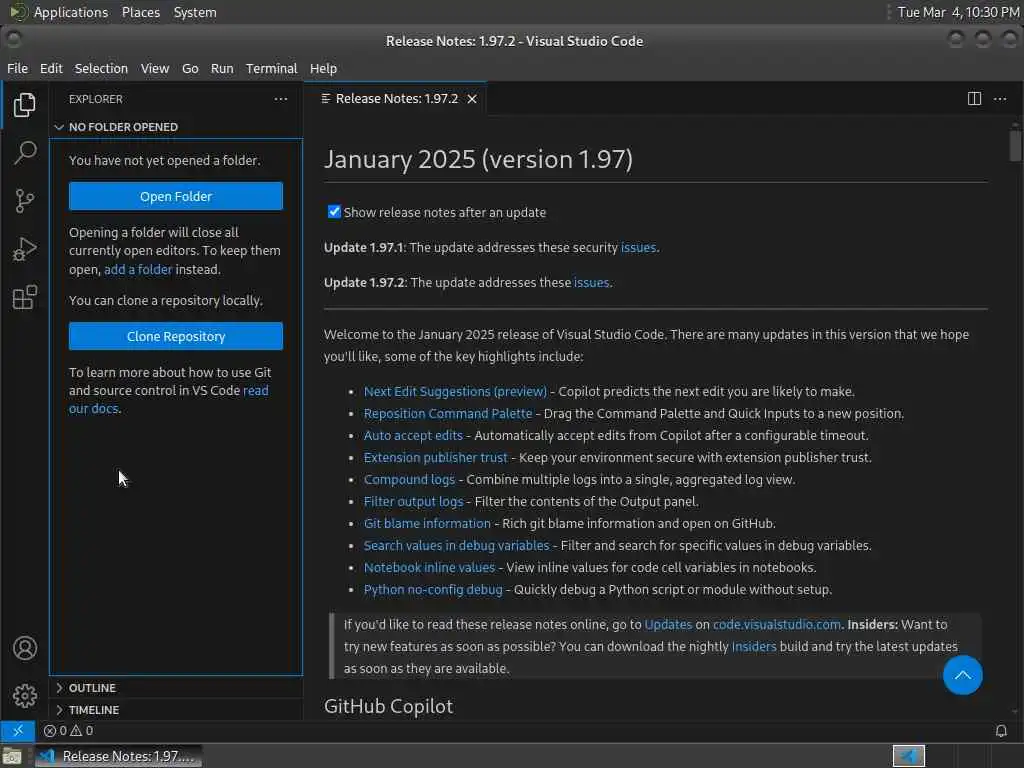Open the Next Edit Suggestions (preview) link
Image resolution: width=1024 pixels, height=768 pixels.
pyautogui.click(x=455, y=391)
